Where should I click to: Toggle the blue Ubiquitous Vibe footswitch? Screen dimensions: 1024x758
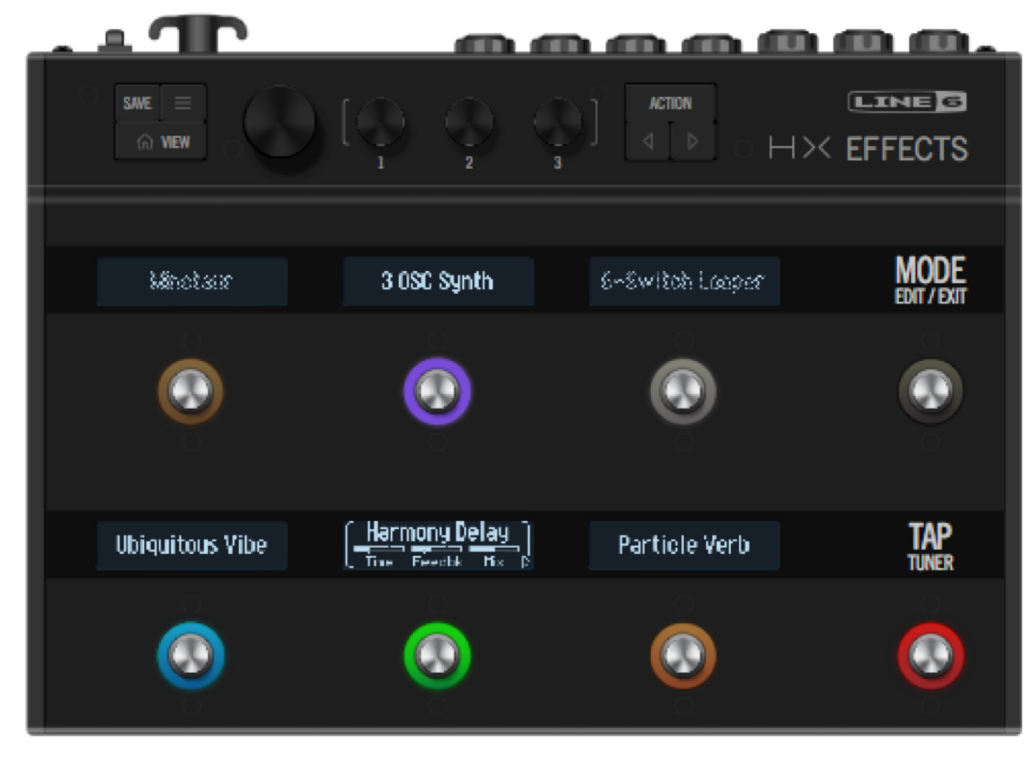[191, 655]
